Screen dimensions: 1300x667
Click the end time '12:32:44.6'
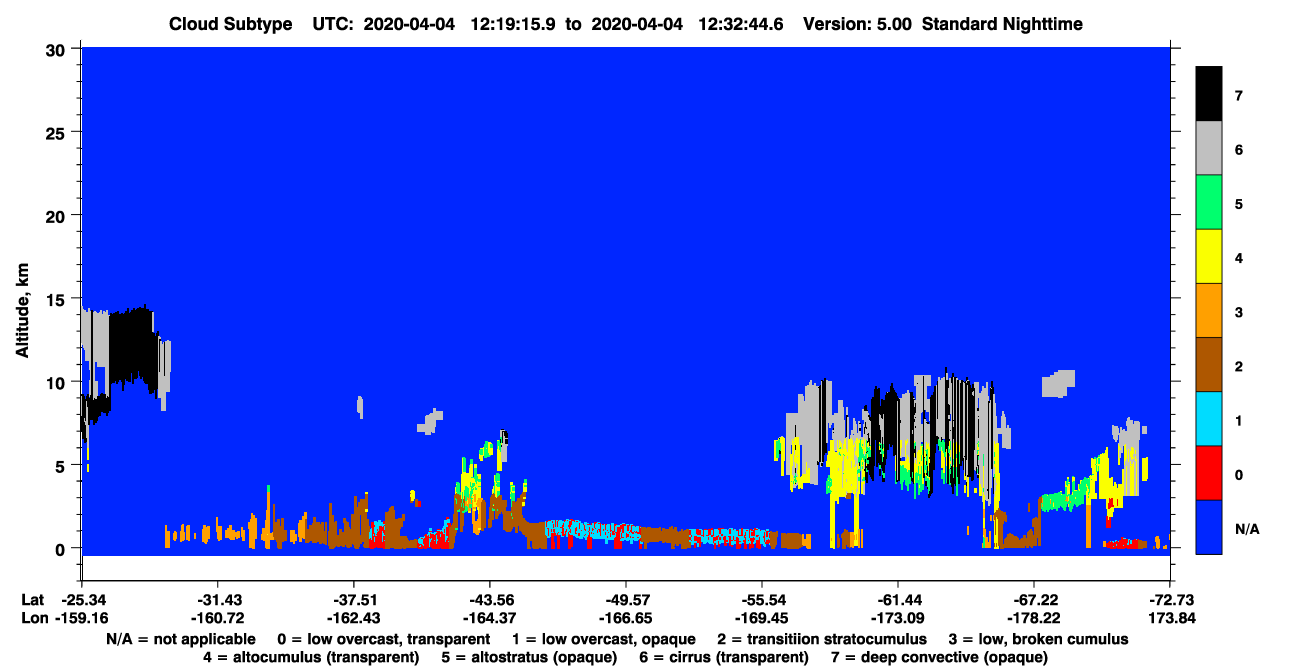pyautogui.click(x=743, y=24)
